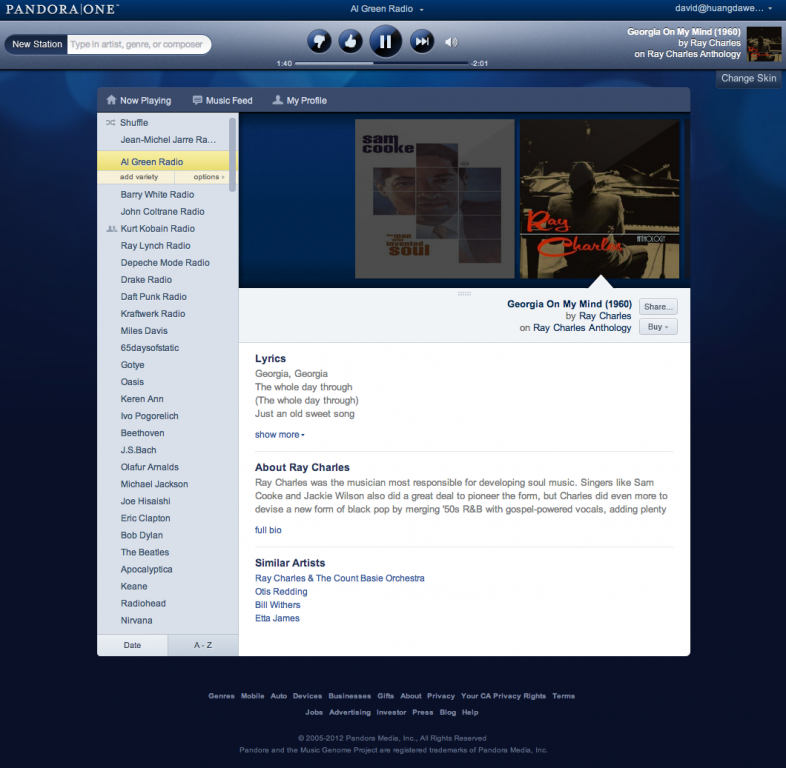The height and width of the screenshot is (768, 786).
Task: Click the Now Playing home icon
Action: click(x=111, y=100)
